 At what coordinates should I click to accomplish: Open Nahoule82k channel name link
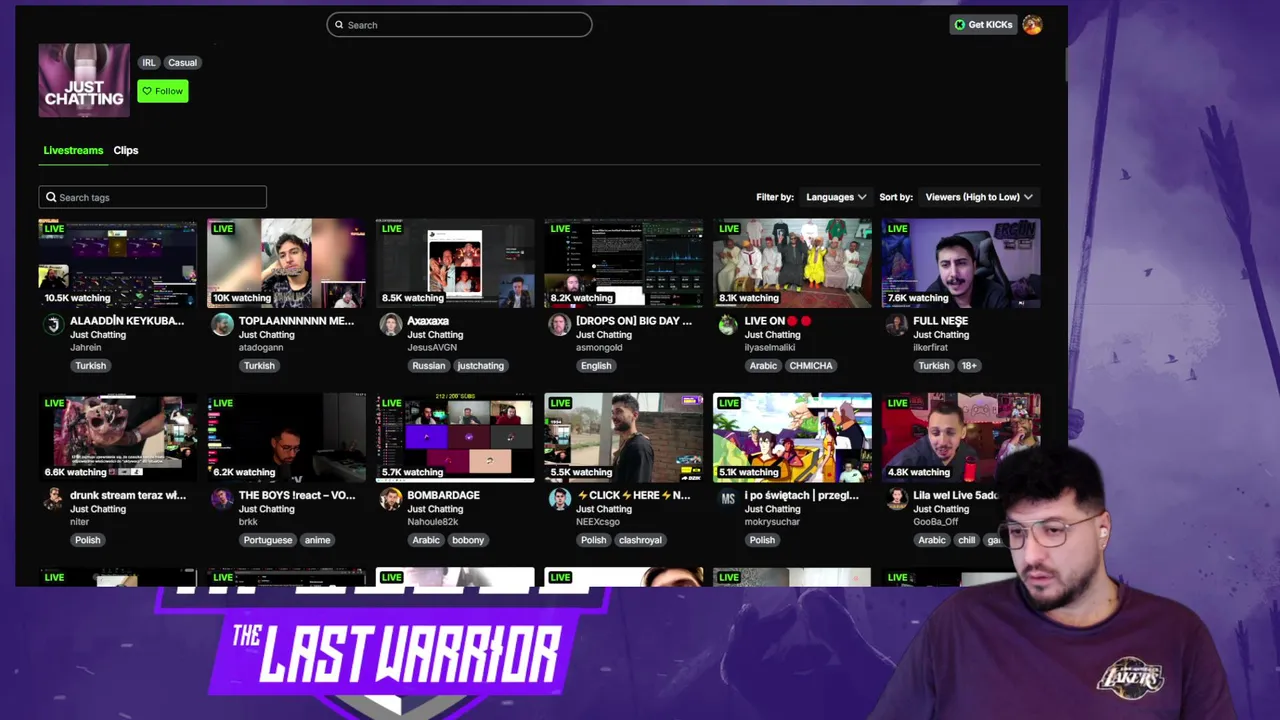(432, 522)
